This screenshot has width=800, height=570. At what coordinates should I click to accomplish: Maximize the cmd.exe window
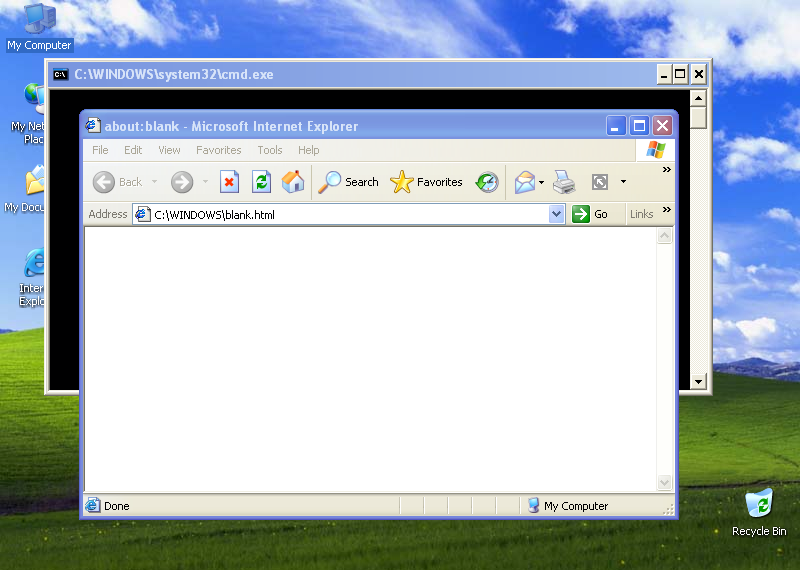(680, 75)
